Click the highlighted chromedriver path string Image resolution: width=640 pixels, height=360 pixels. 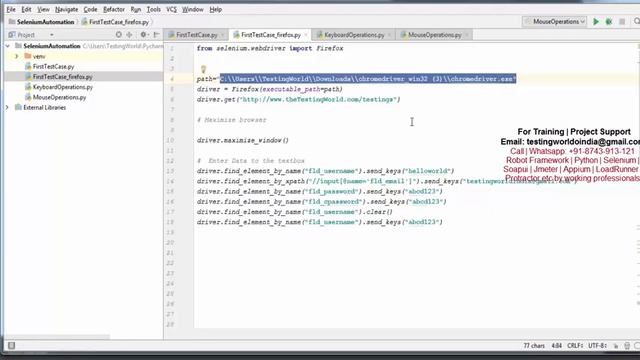tap(368, 79)
